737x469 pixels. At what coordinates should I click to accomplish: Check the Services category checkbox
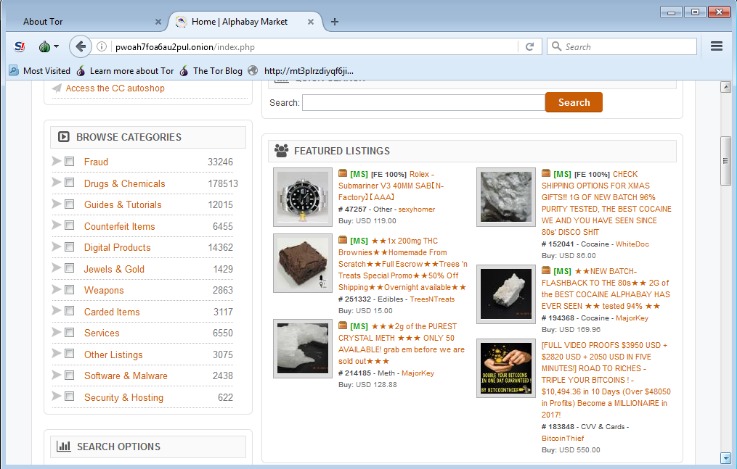click(69, 332)
